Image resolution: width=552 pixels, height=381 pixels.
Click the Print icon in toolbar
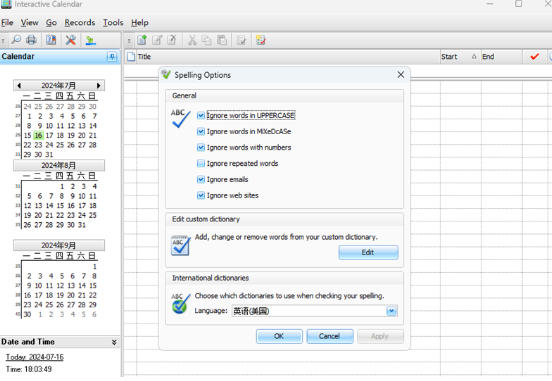tap(31, 40)
